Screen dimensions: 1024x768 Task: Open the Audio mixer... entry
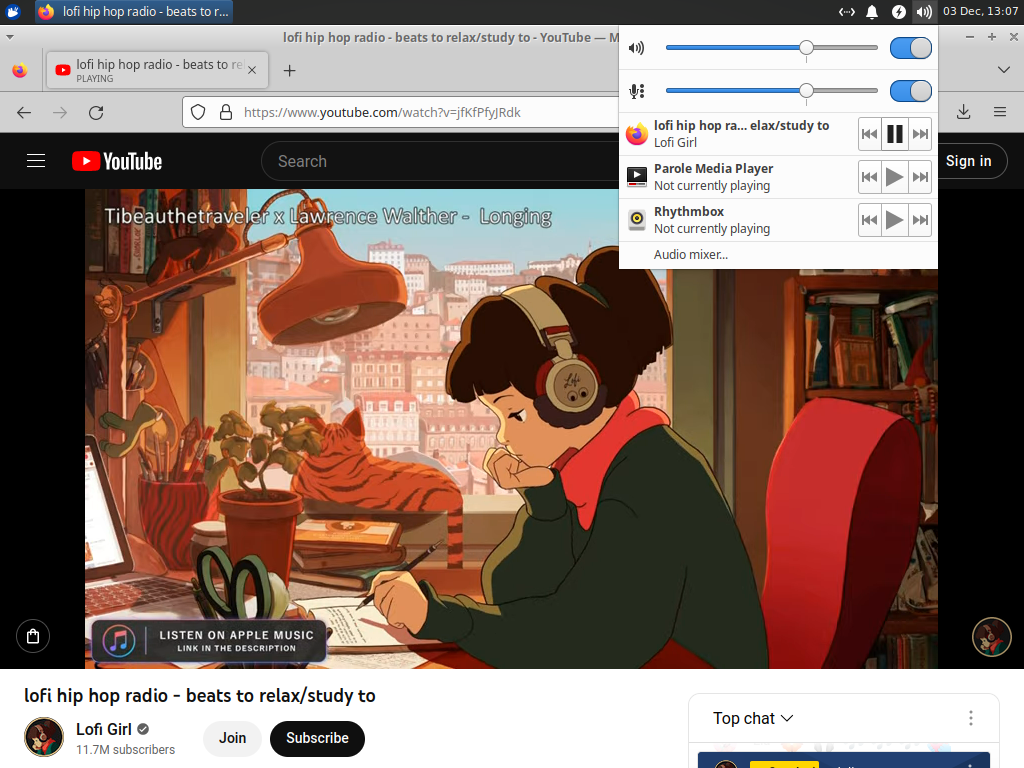[x=690, y=254]
